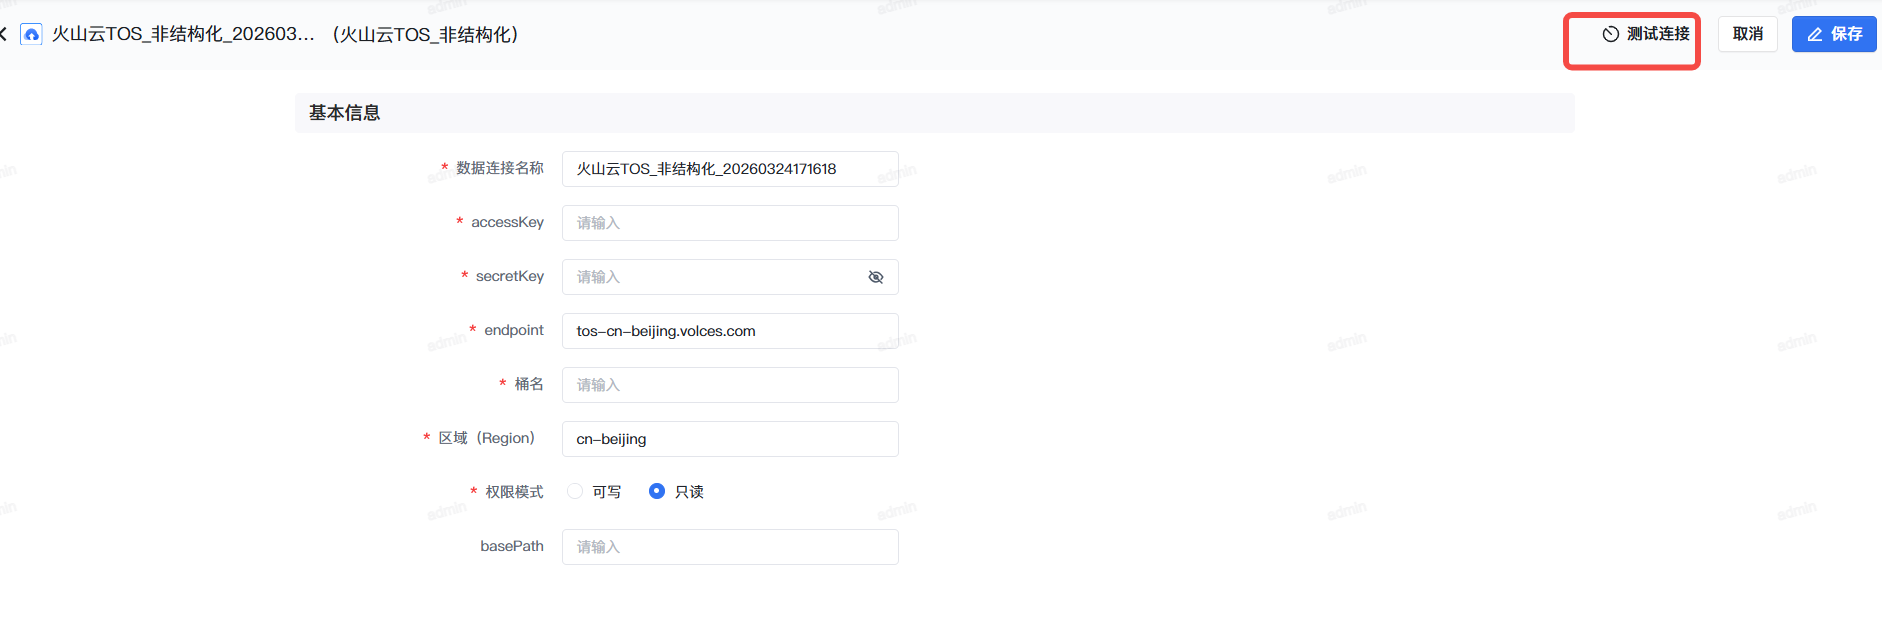Click the 取消 cancel button
The height and width of the screenshot is (619, 1882).
[x=1748, y=34]
